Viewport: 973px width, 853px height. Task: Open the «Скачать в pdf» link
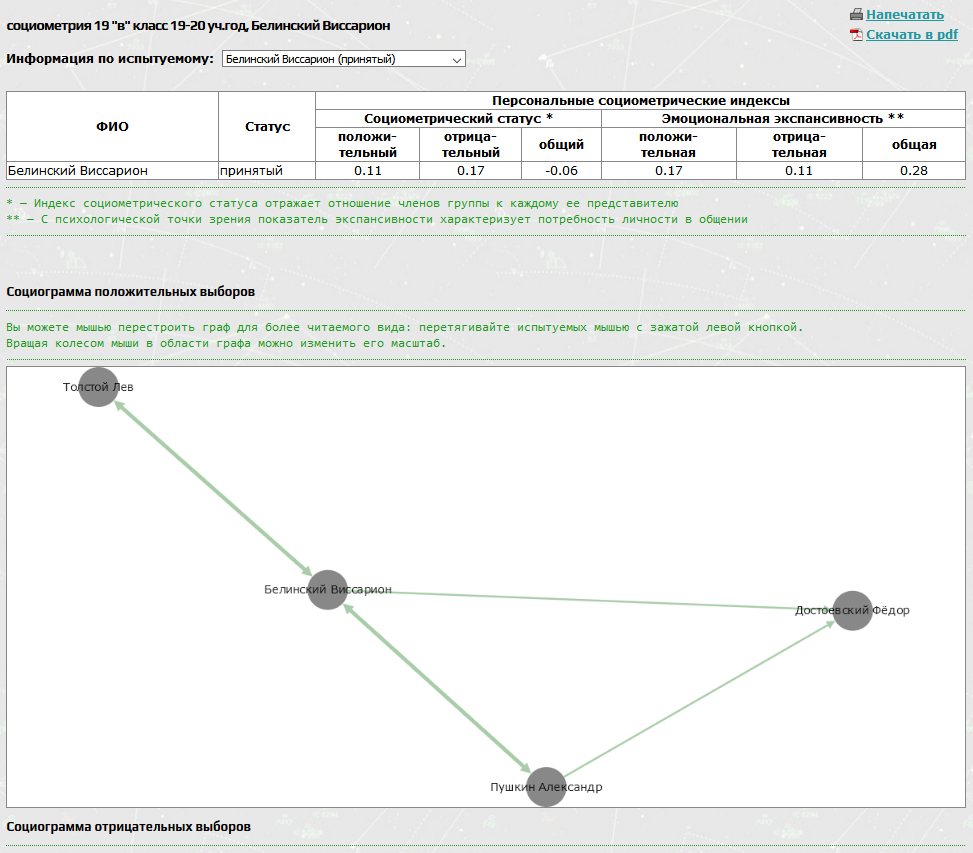coord(911,35)
